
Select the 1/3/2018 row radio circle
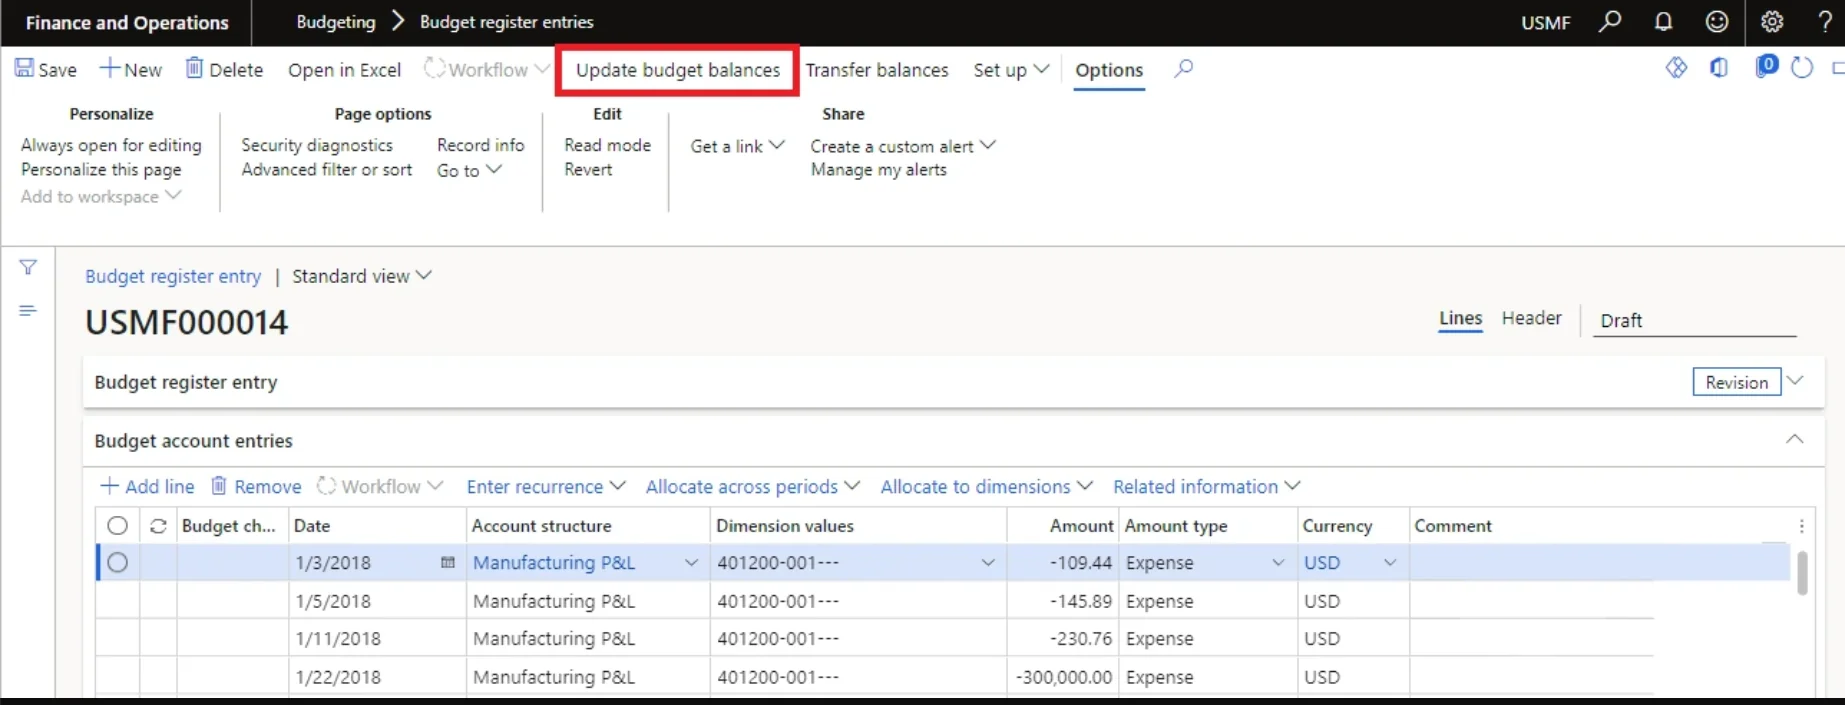pos(117,563)
